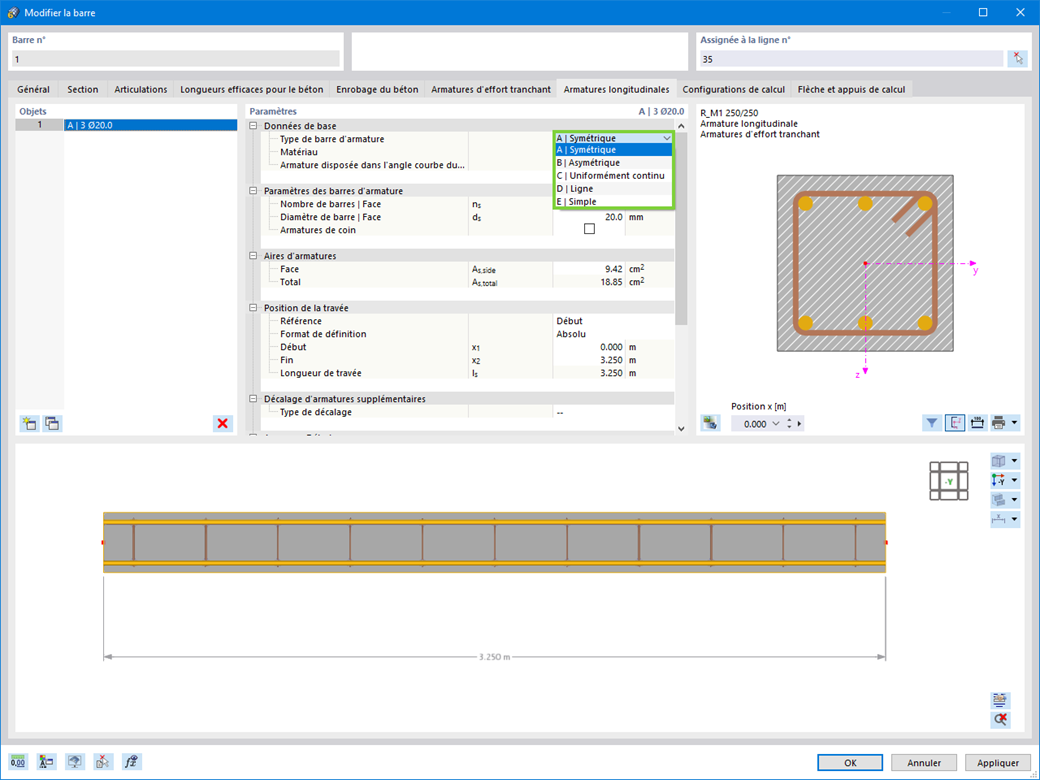Collapse the Position de la travée group
The width and height of the screenshot is (1040, 780).
click(253, 308)
